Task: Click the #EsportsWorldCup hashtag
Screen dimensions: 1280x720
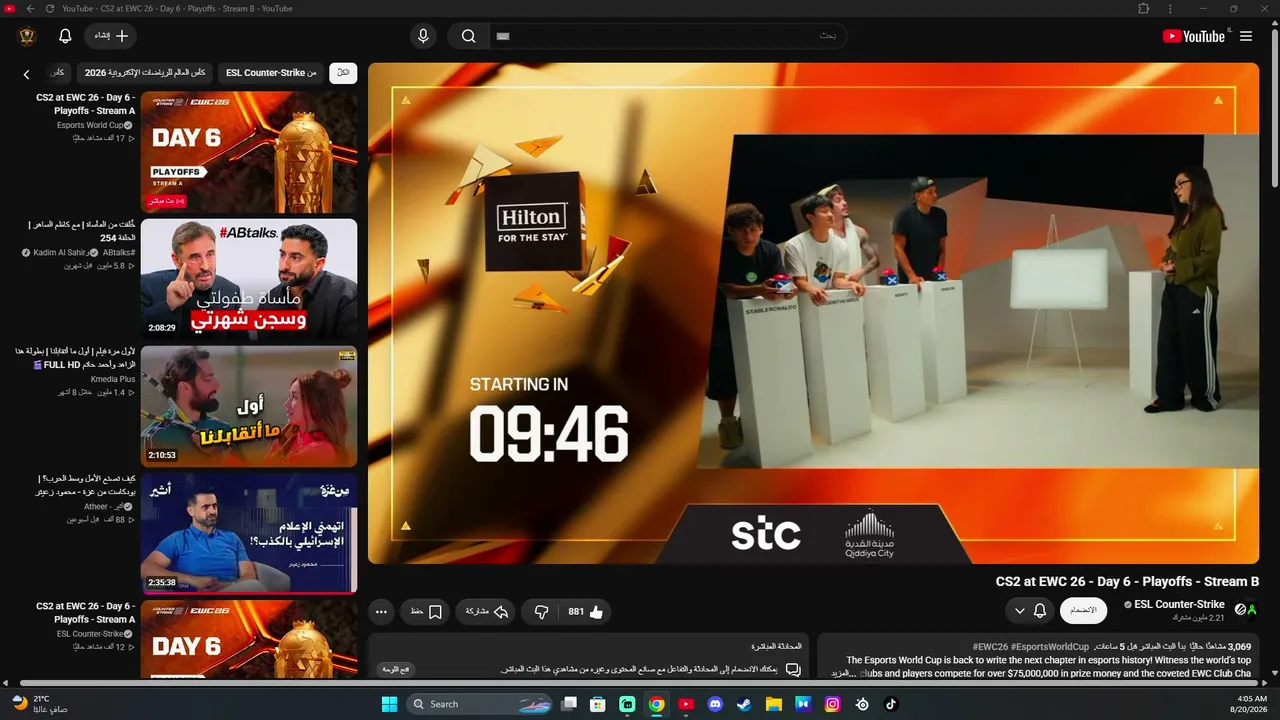Action: pos(1050,647)
